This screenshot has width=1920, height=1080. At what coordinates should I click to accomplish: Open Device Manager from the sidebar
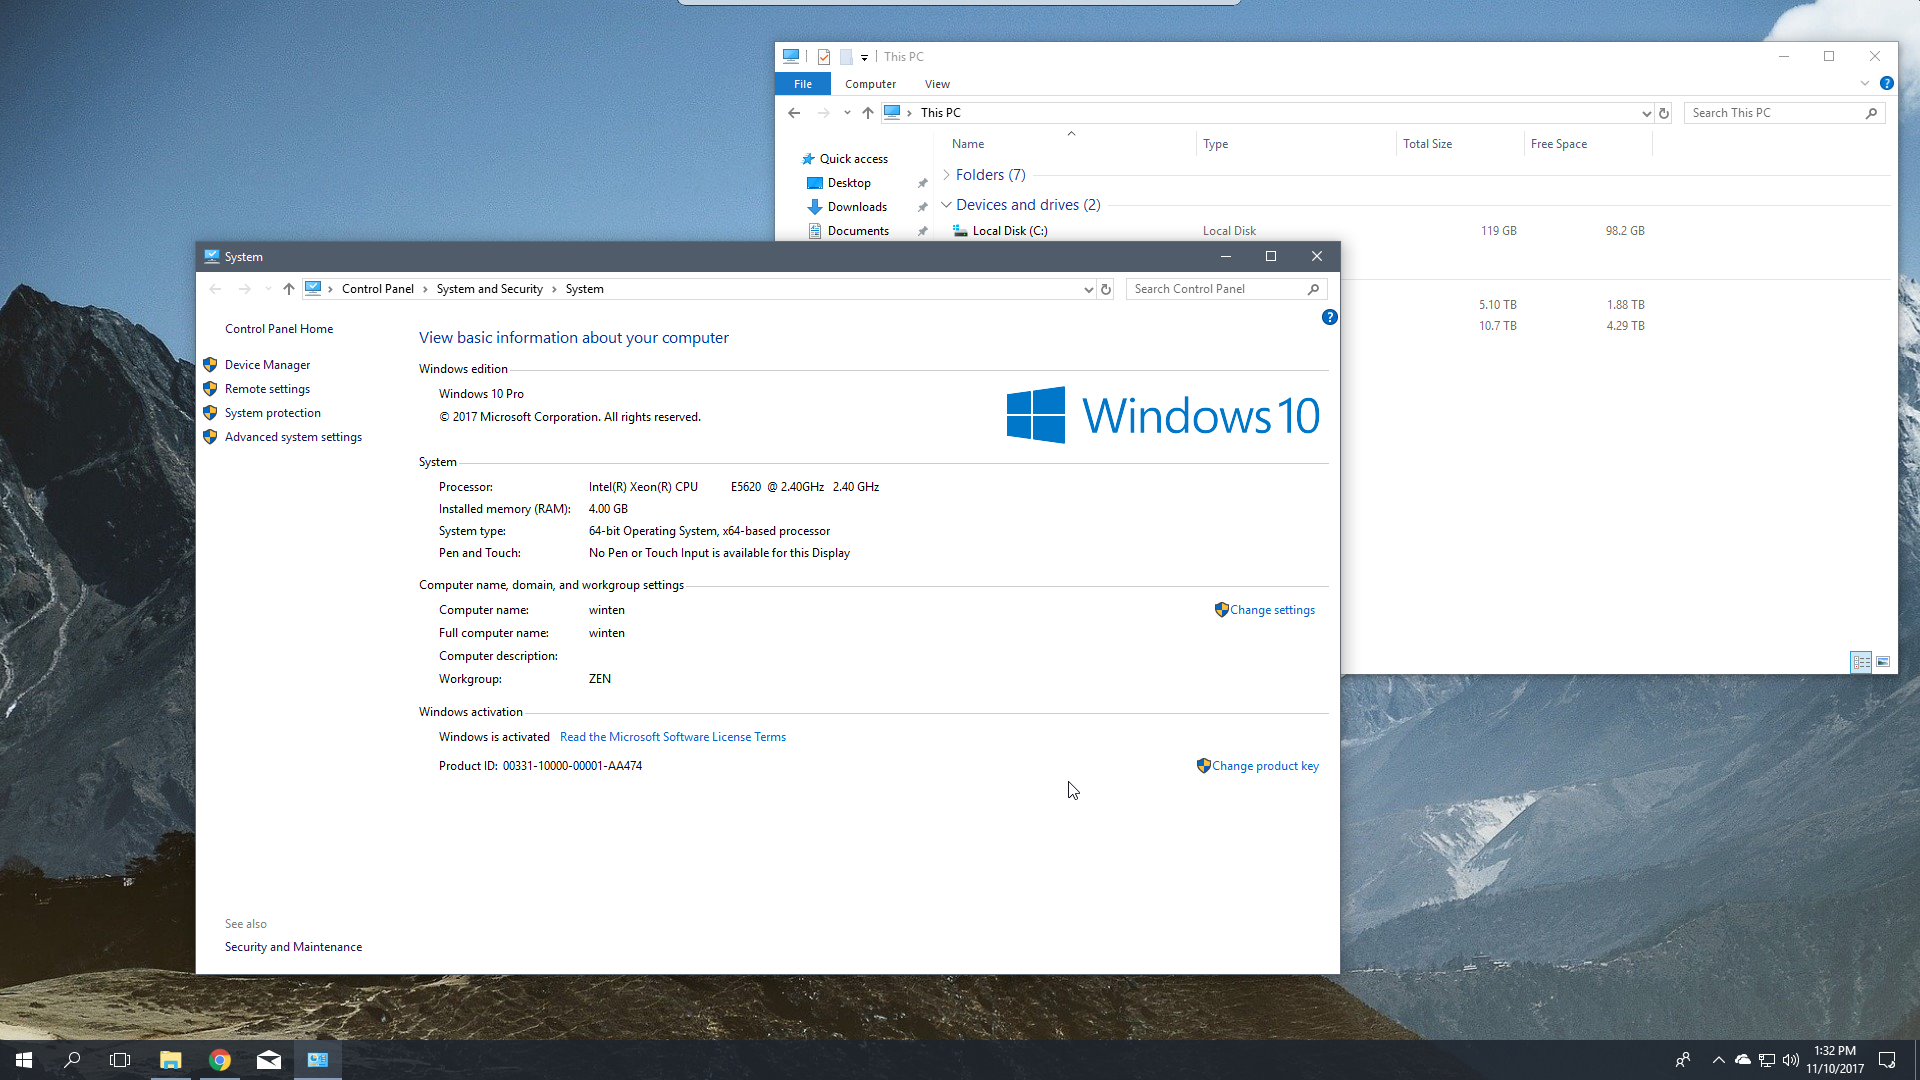267,365
